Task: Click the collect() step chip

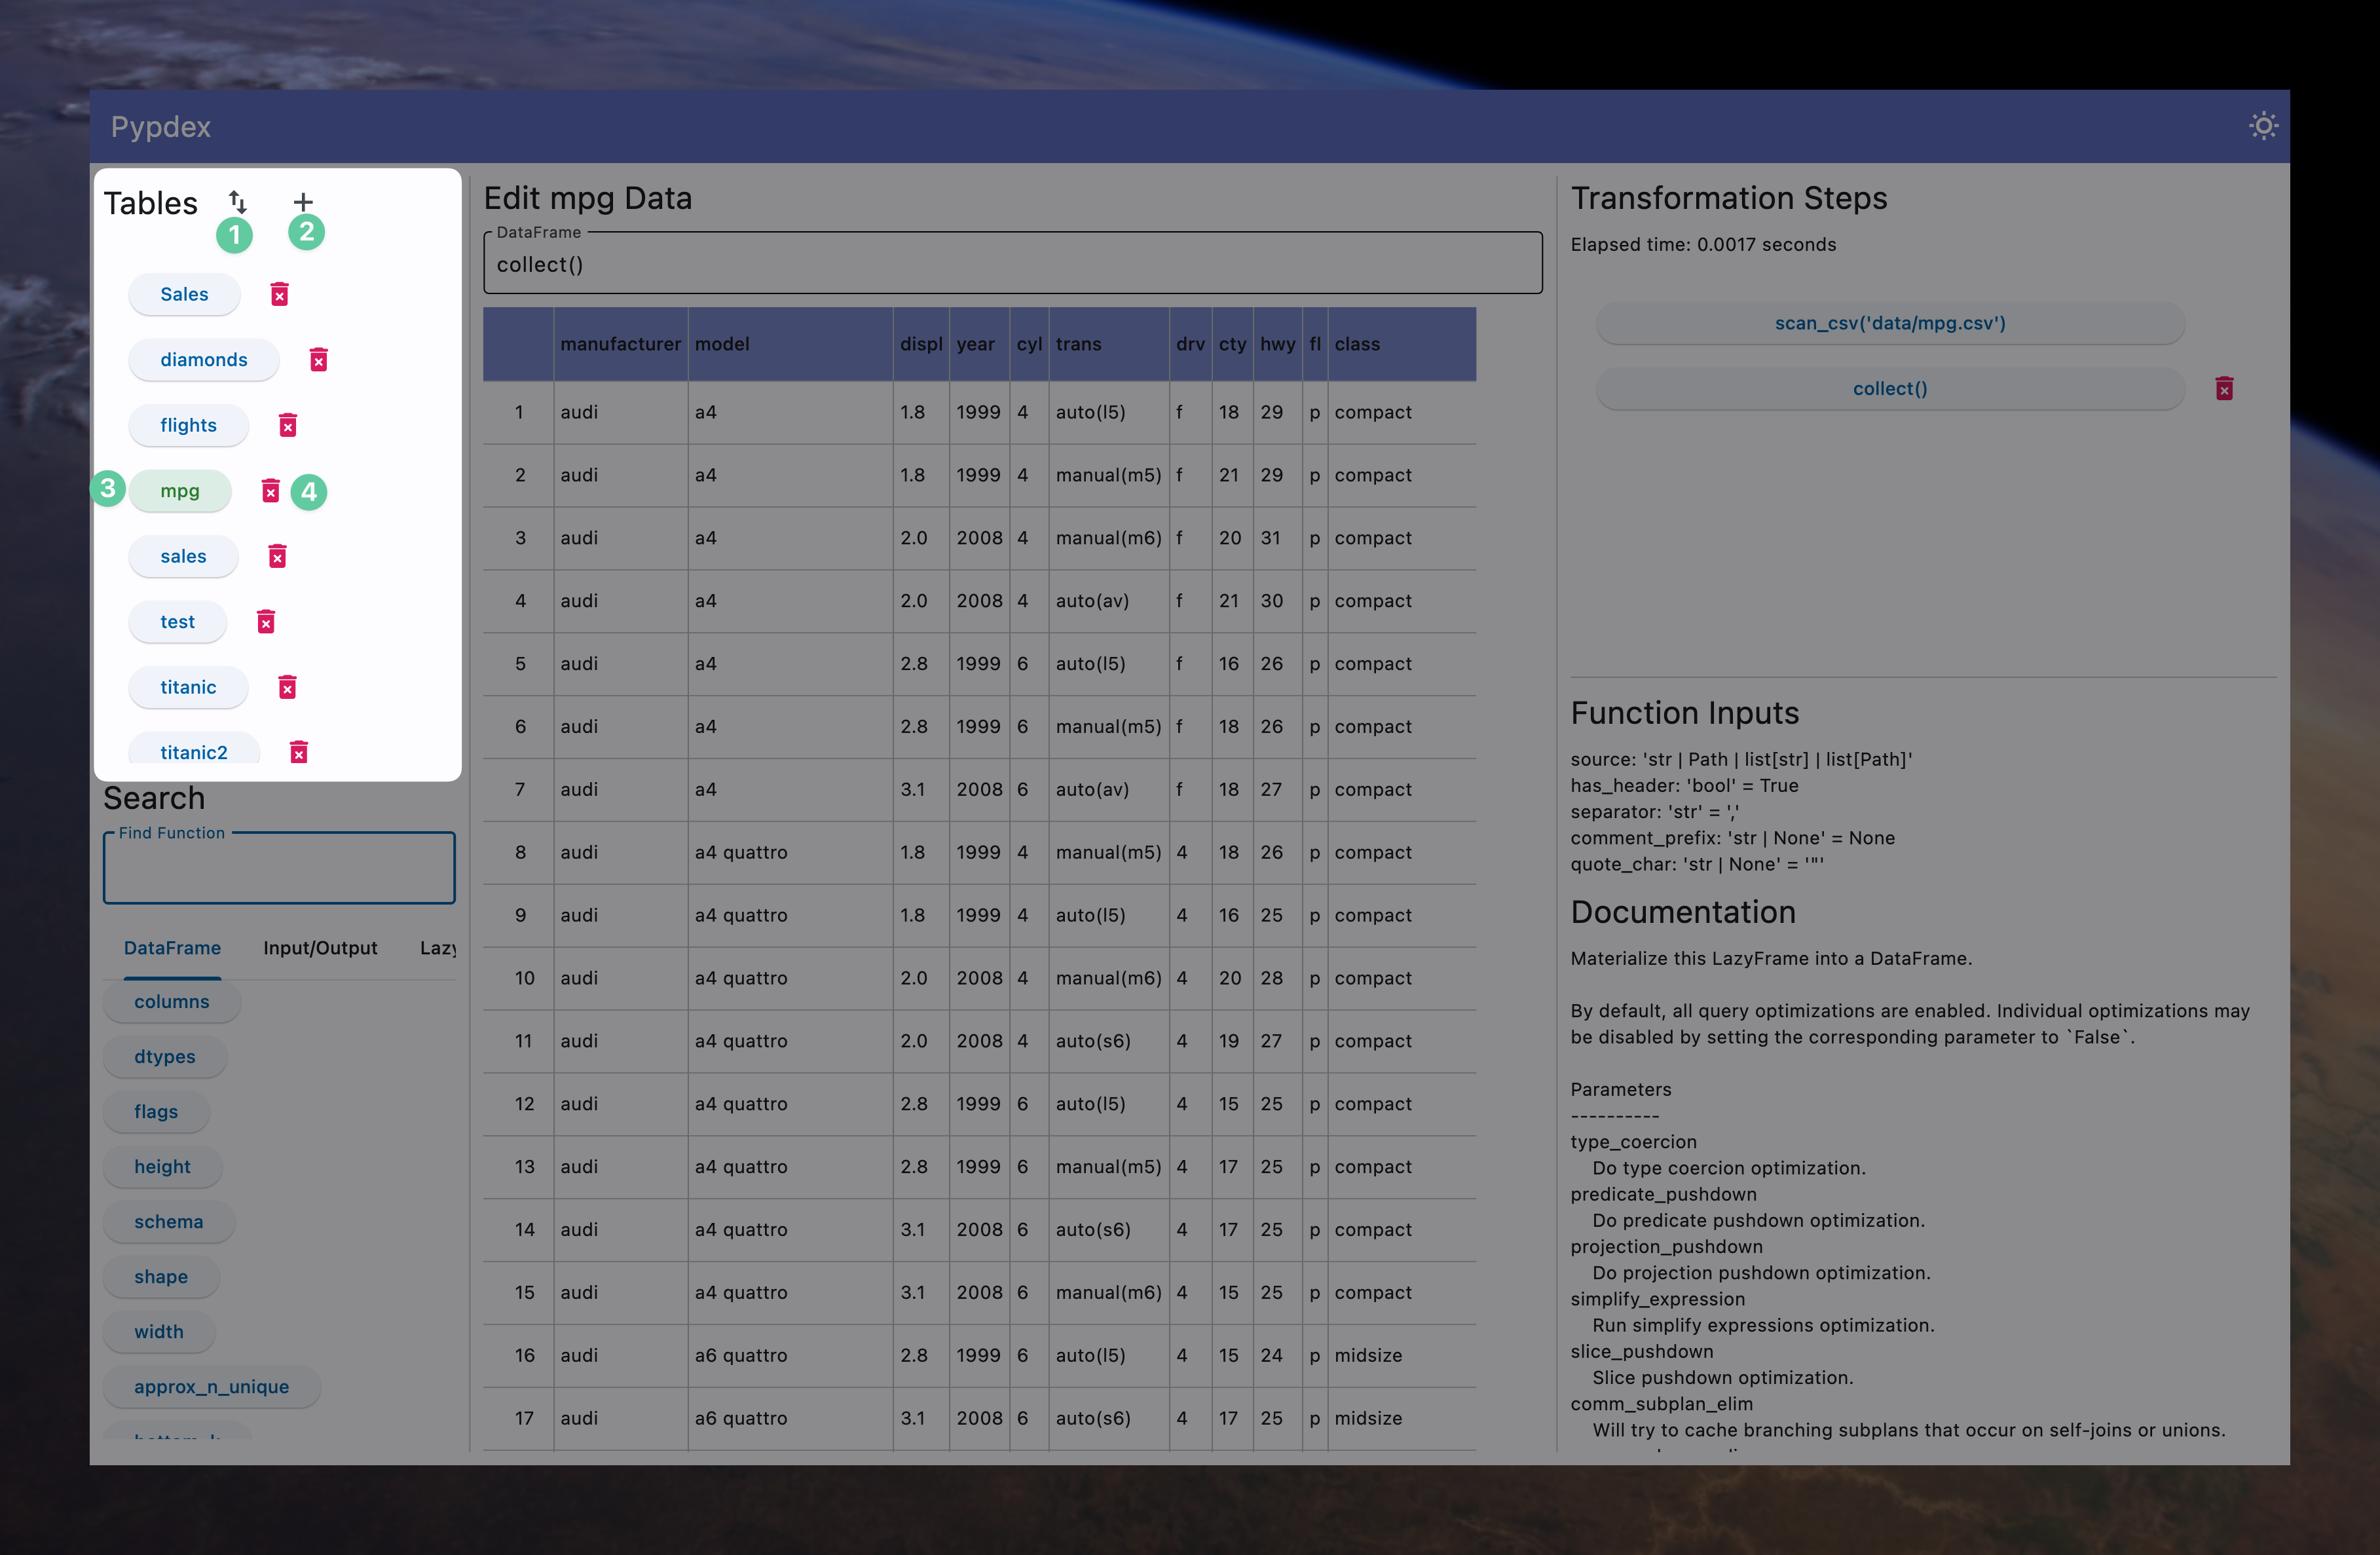Action: point(1889,388)
